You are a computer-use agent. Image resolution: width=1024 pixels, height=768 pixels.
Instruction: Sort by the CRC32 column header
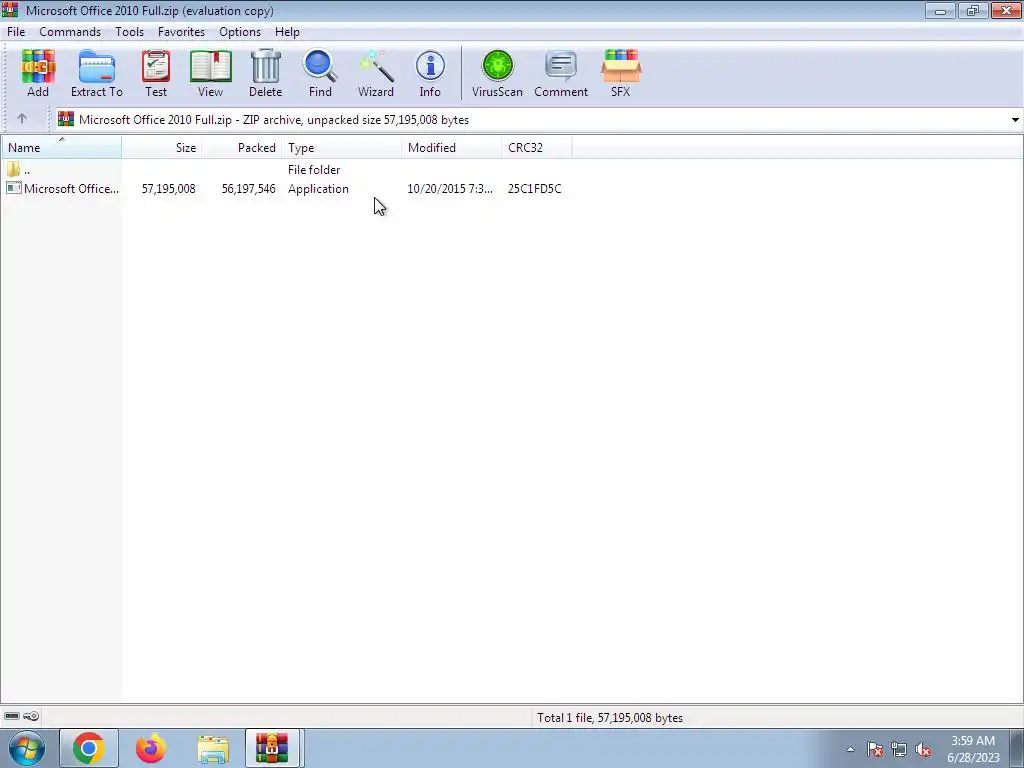pyautogui.click(x=537, y=148)
